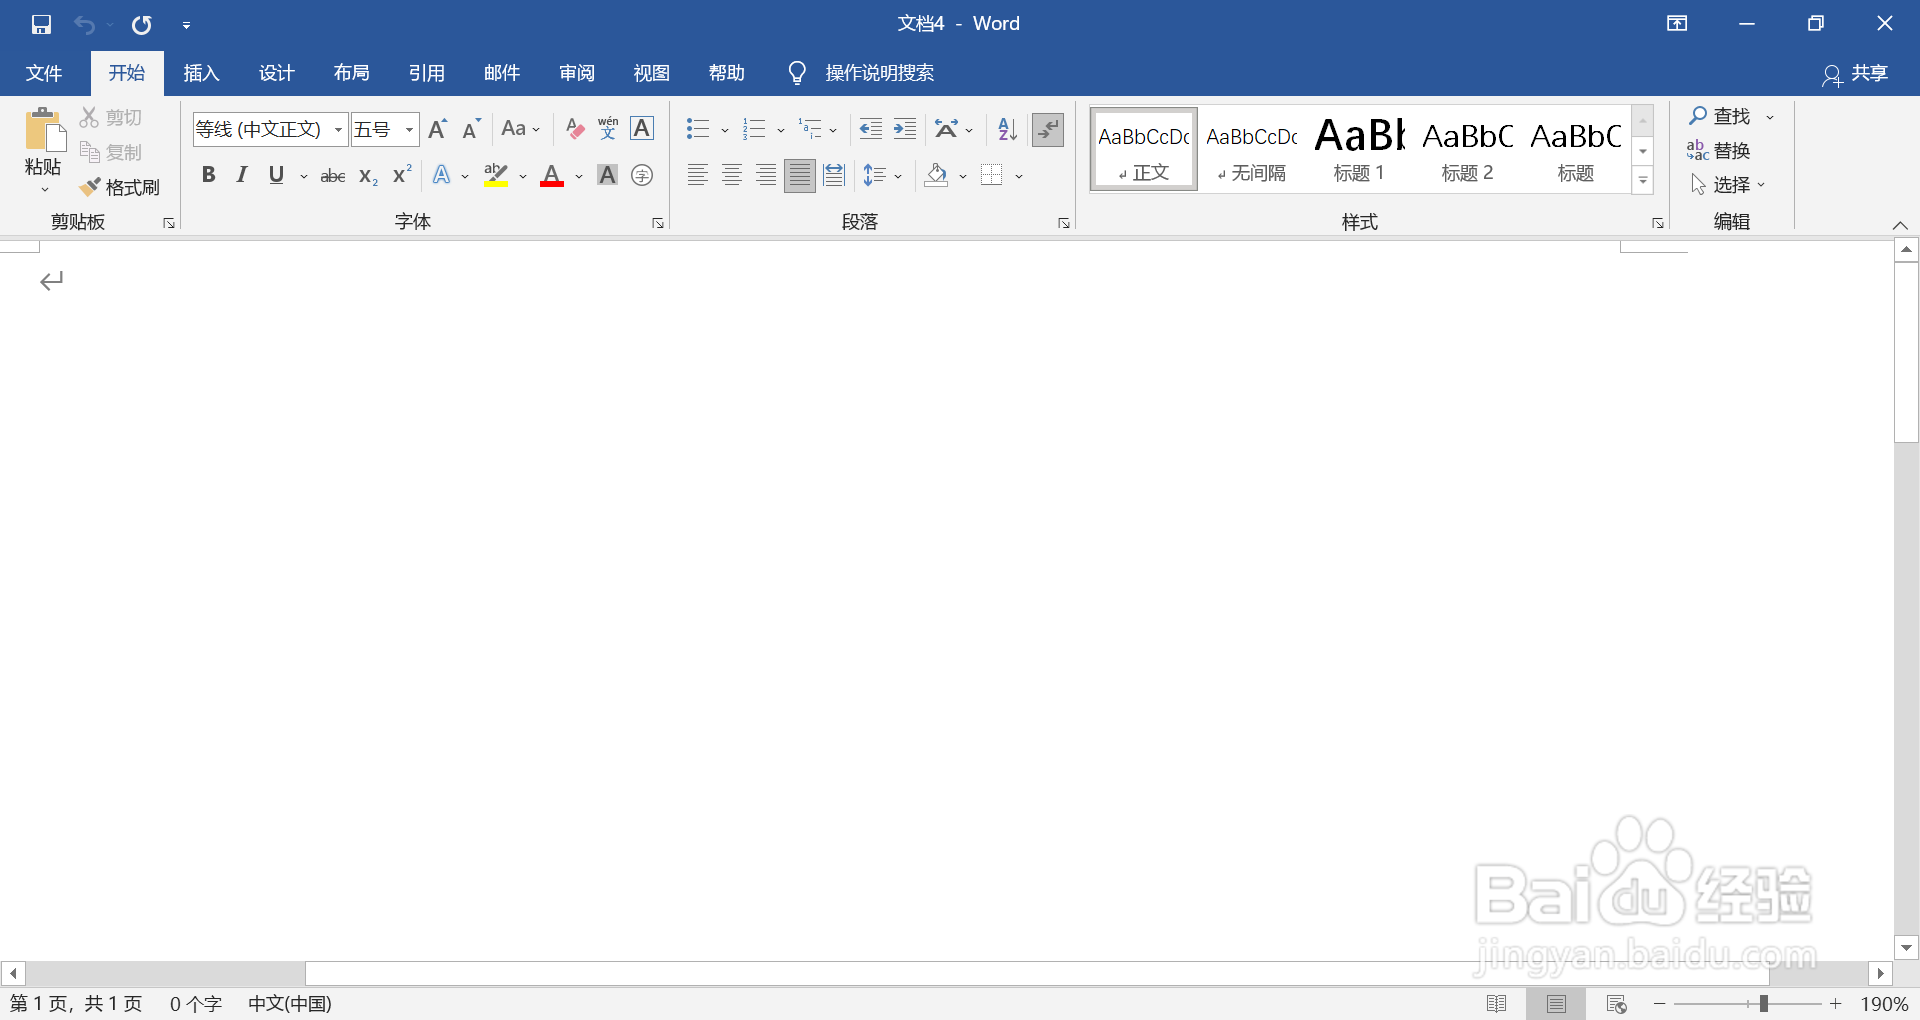Open the font size dropdown

pyautogui.click(x=409, y=129)
